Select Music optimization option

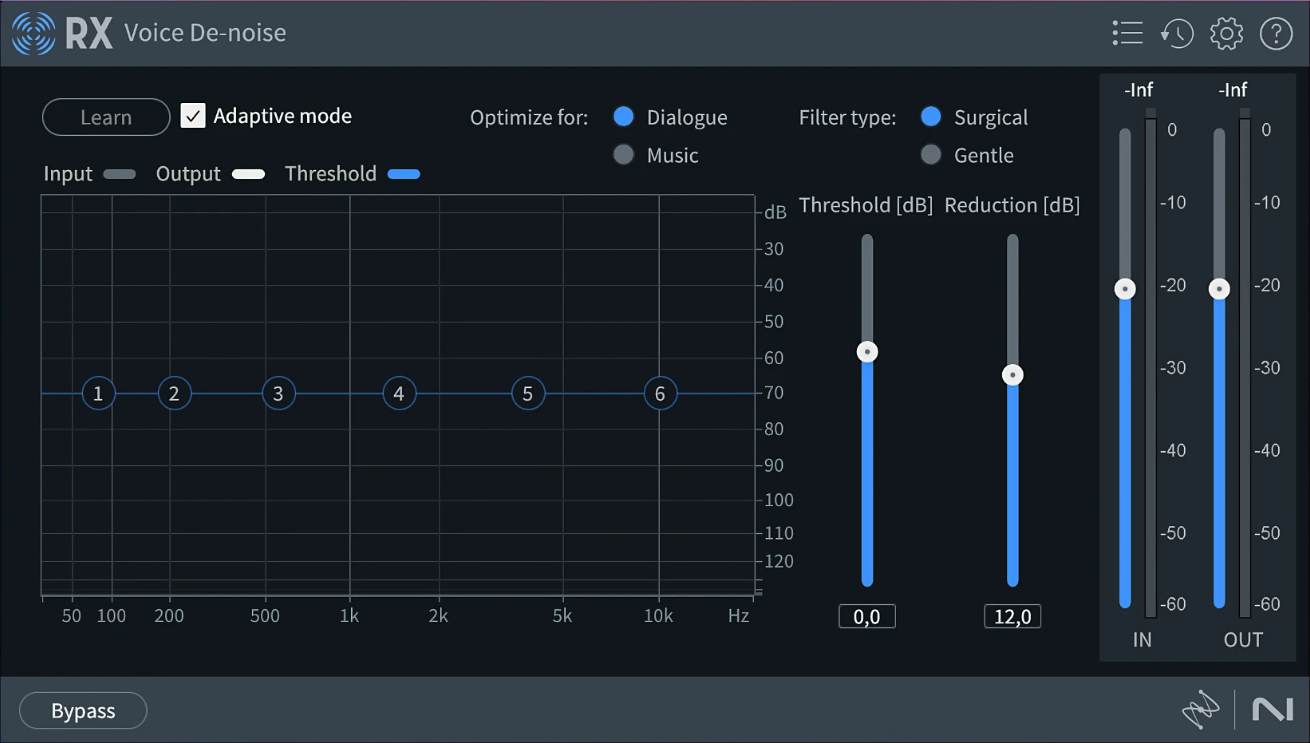coord(624,155)
